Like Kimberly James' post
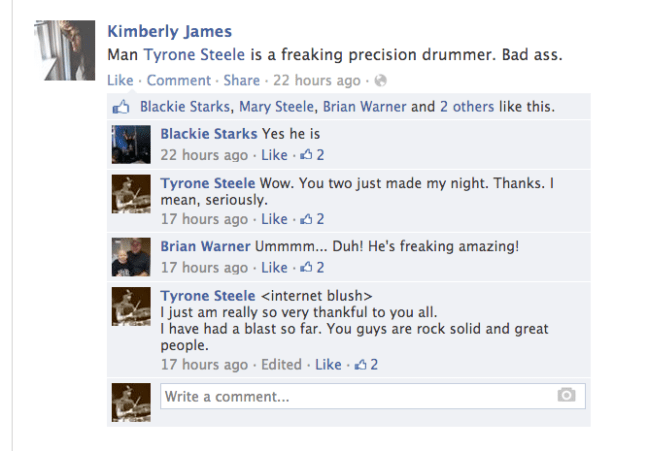648x451 pixels. click(x=119, y=80)
